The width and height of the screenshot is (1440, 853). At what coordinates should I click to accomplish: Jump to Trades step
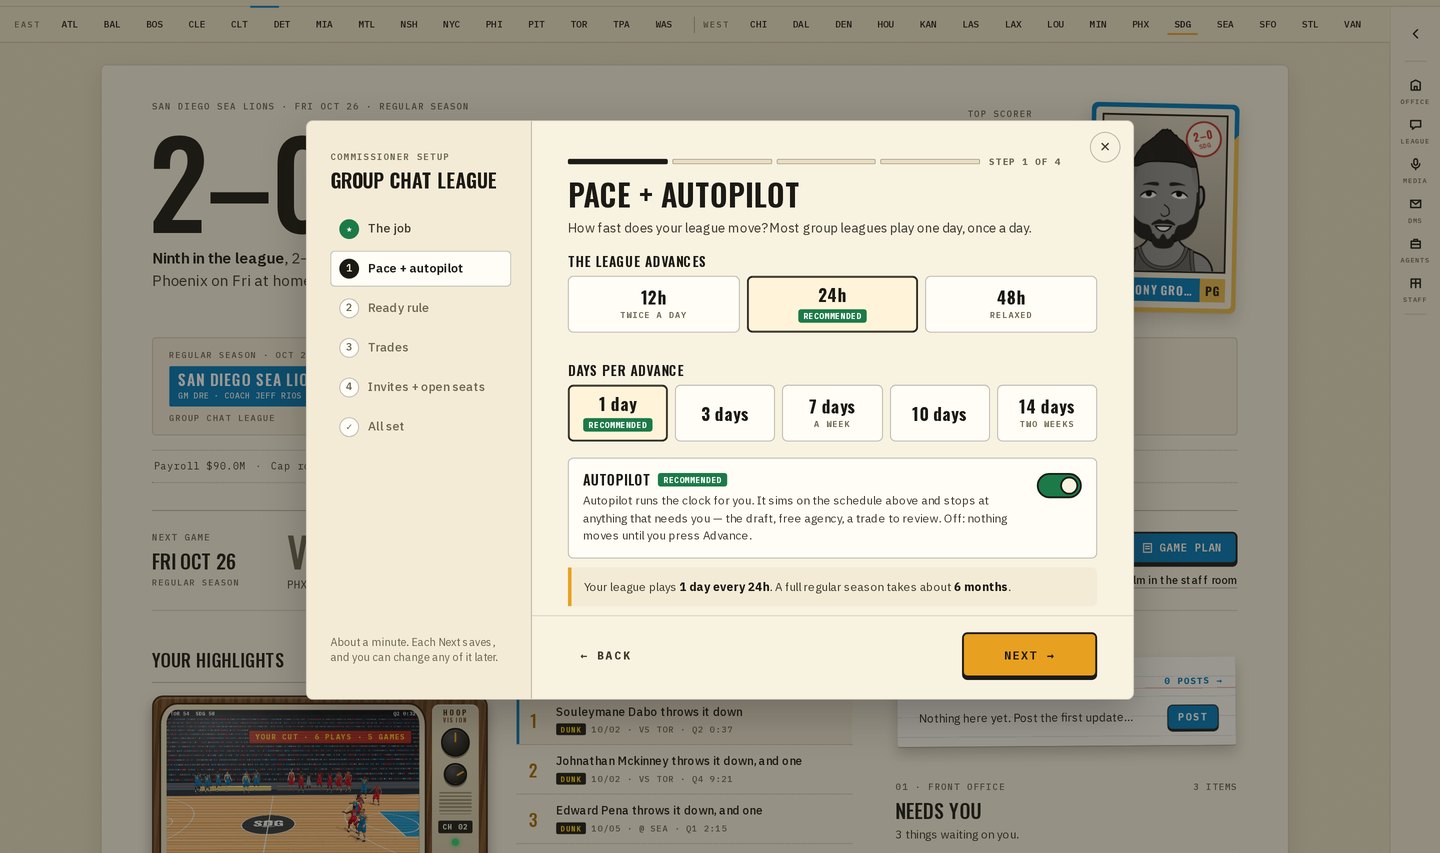(421, 347)
